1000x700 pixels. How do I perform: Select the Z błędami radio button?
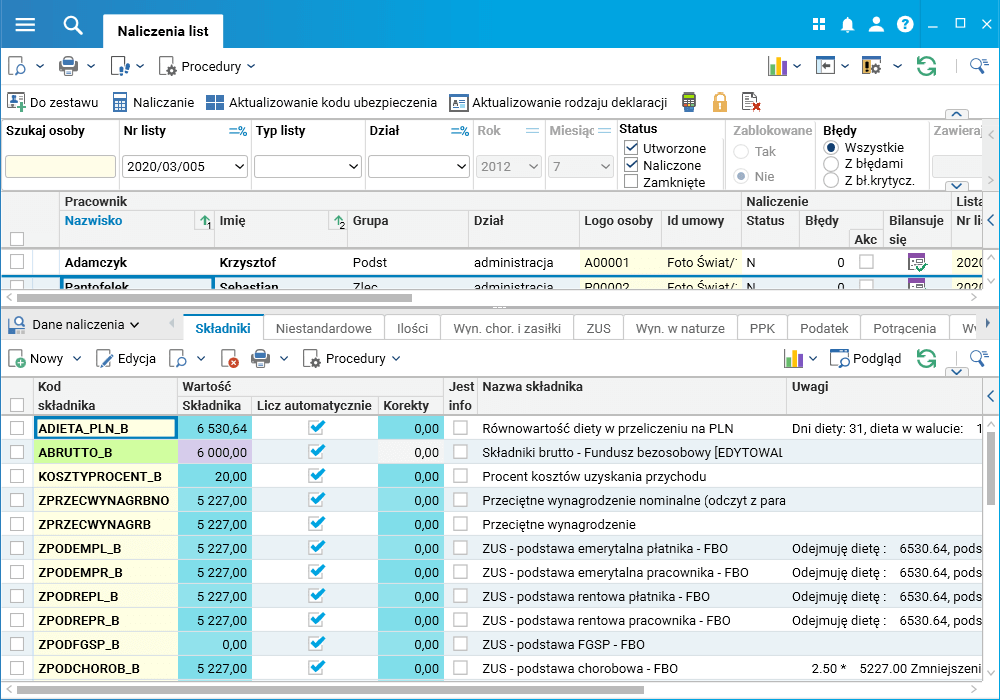coord(831,165)
